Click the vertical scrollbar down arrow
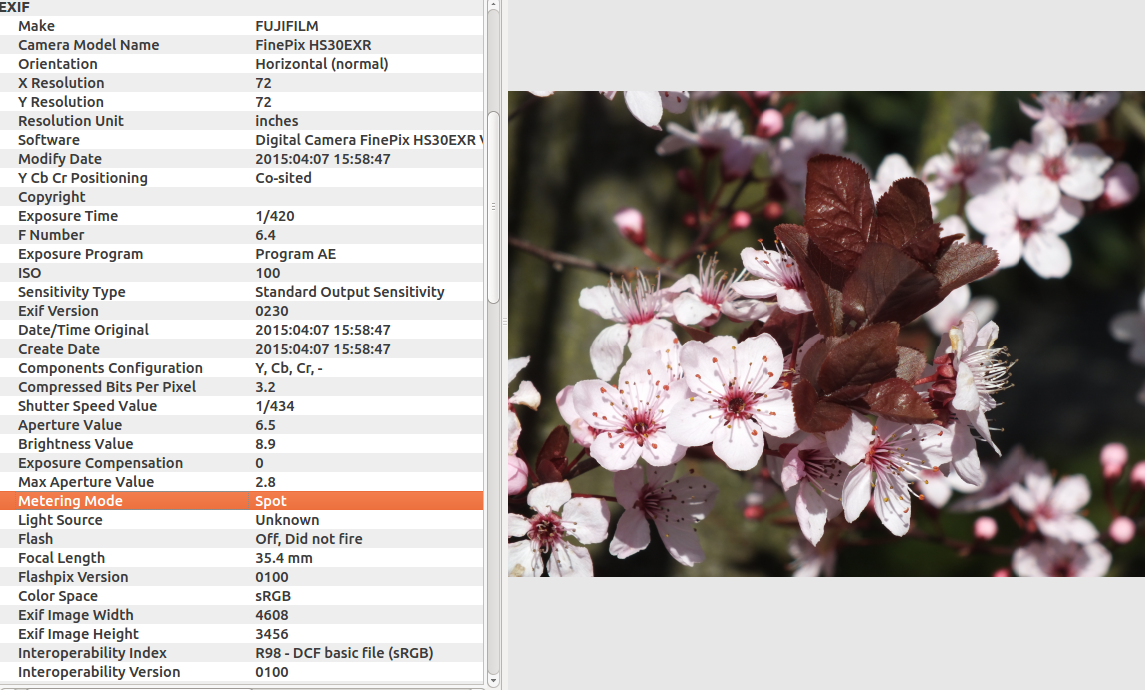This screenshot has width=1145, height=690. 492,682
